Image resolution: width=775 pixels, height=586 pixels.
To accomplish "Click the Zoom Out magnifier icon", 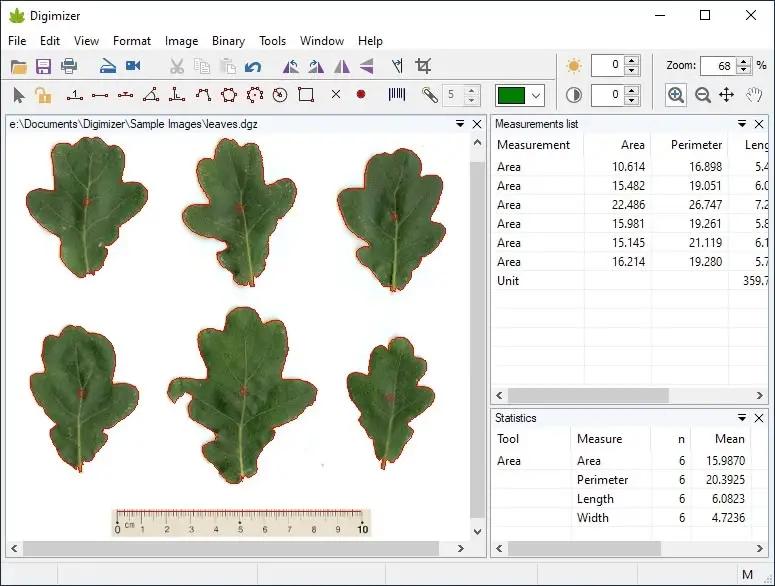I will click(703, 95).
